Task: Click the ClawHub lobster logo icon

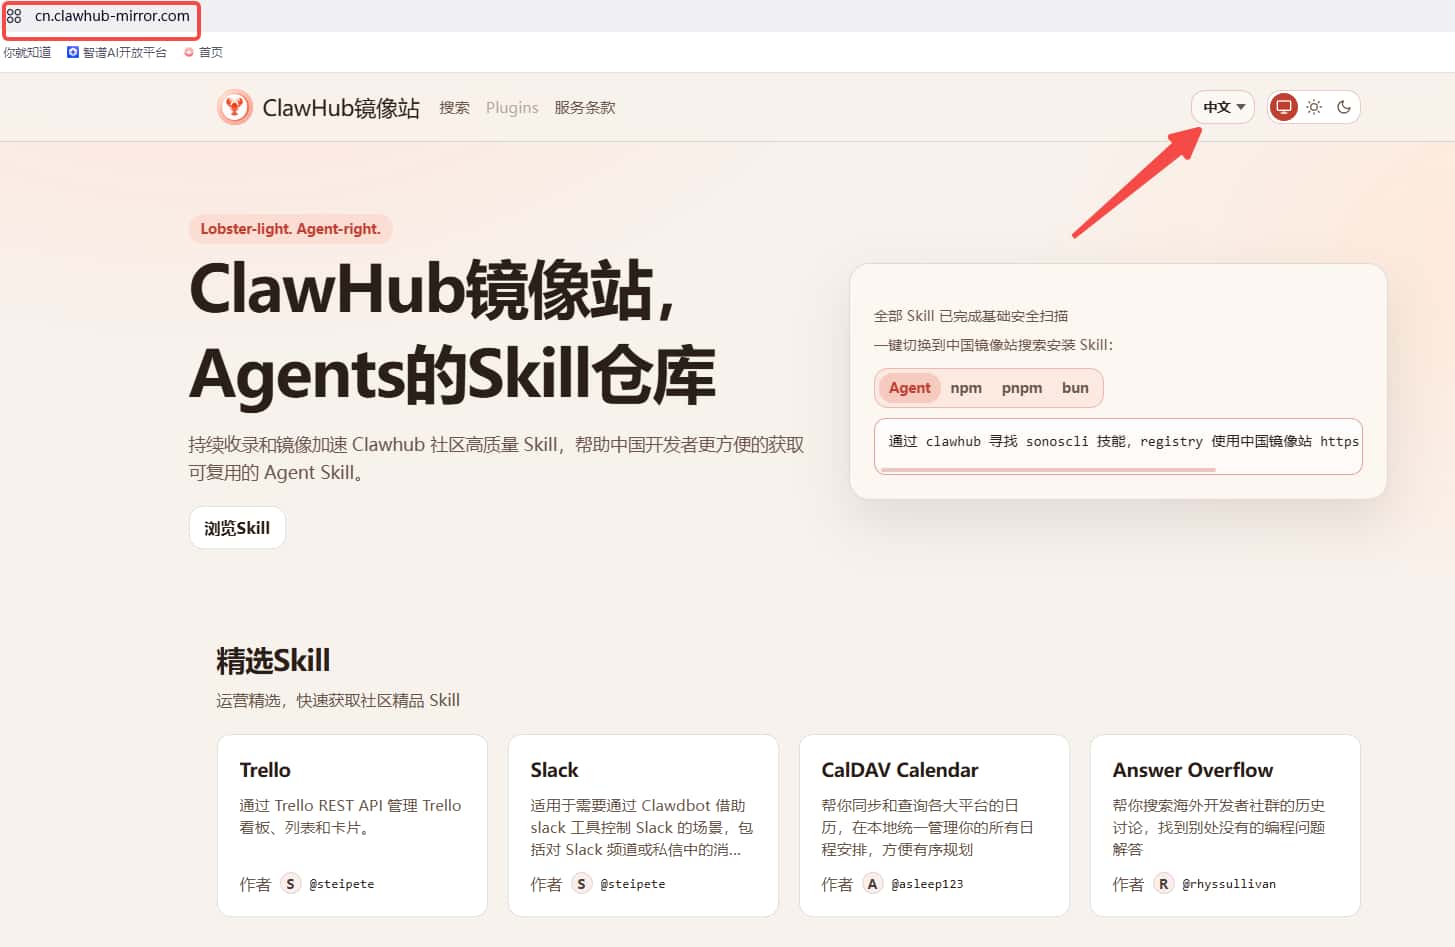Action: pyautogui.click(x=234, y=107)
